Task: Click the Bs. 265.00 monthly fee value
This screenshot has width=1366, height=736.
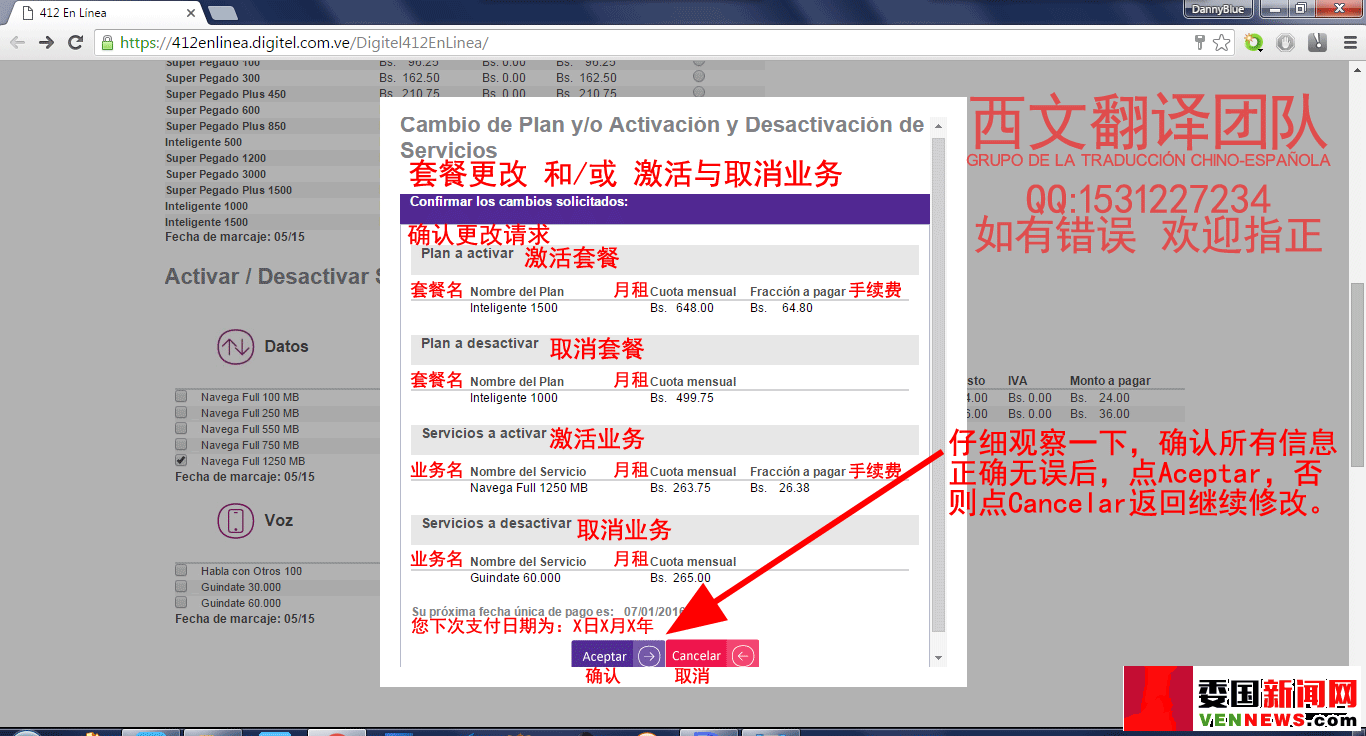Action: pyautogui.click(x=681, y=578)
